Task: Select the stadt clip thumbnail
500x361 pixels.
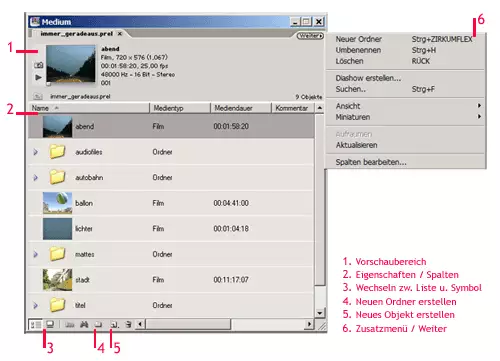Action: tap(57, 280)
